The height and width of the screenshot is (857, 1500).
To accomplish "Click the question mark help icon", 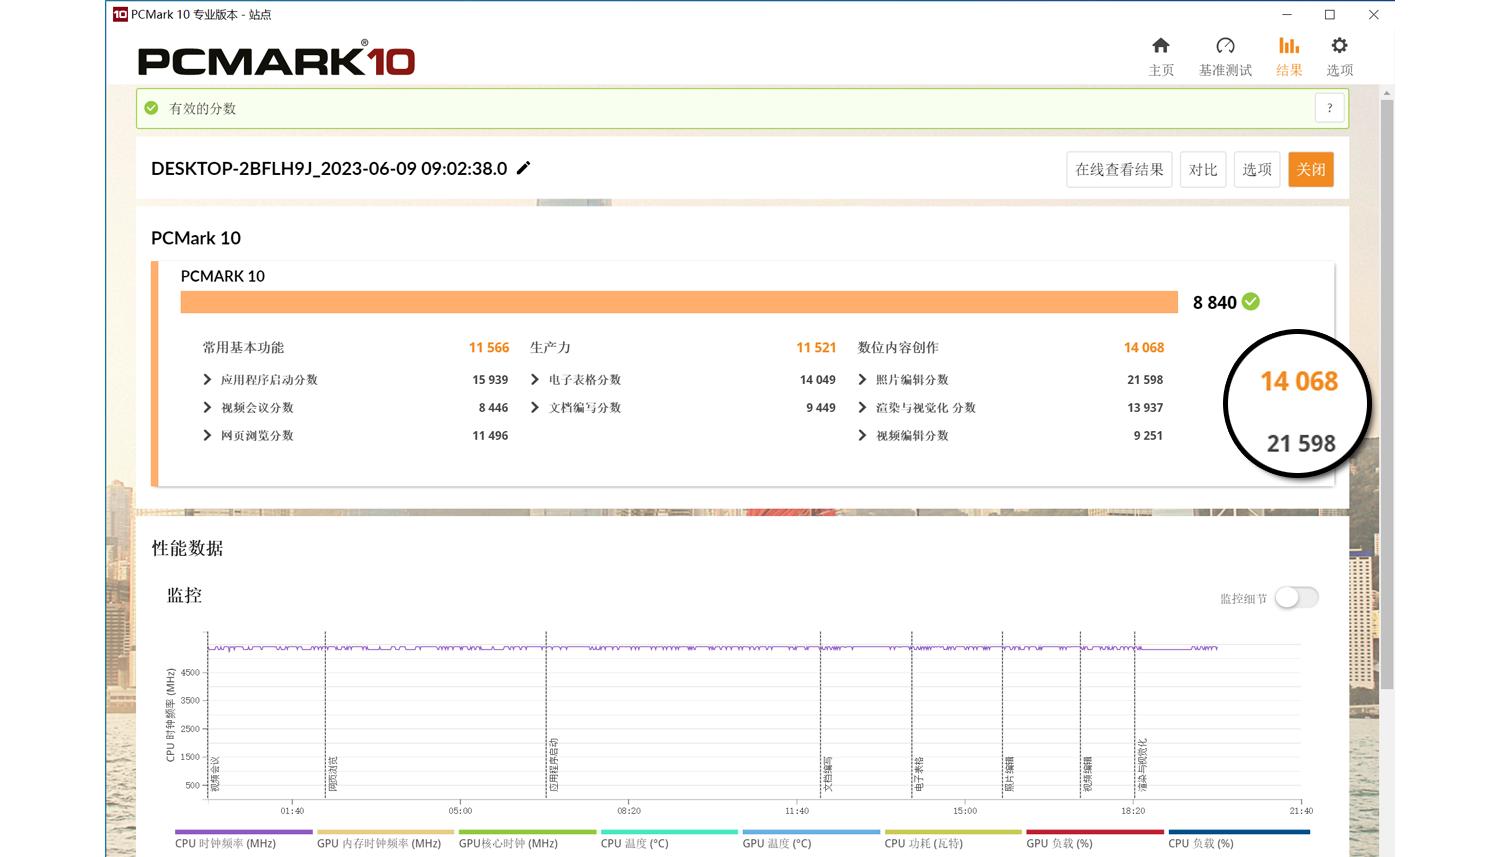I will pos(1329,107).
